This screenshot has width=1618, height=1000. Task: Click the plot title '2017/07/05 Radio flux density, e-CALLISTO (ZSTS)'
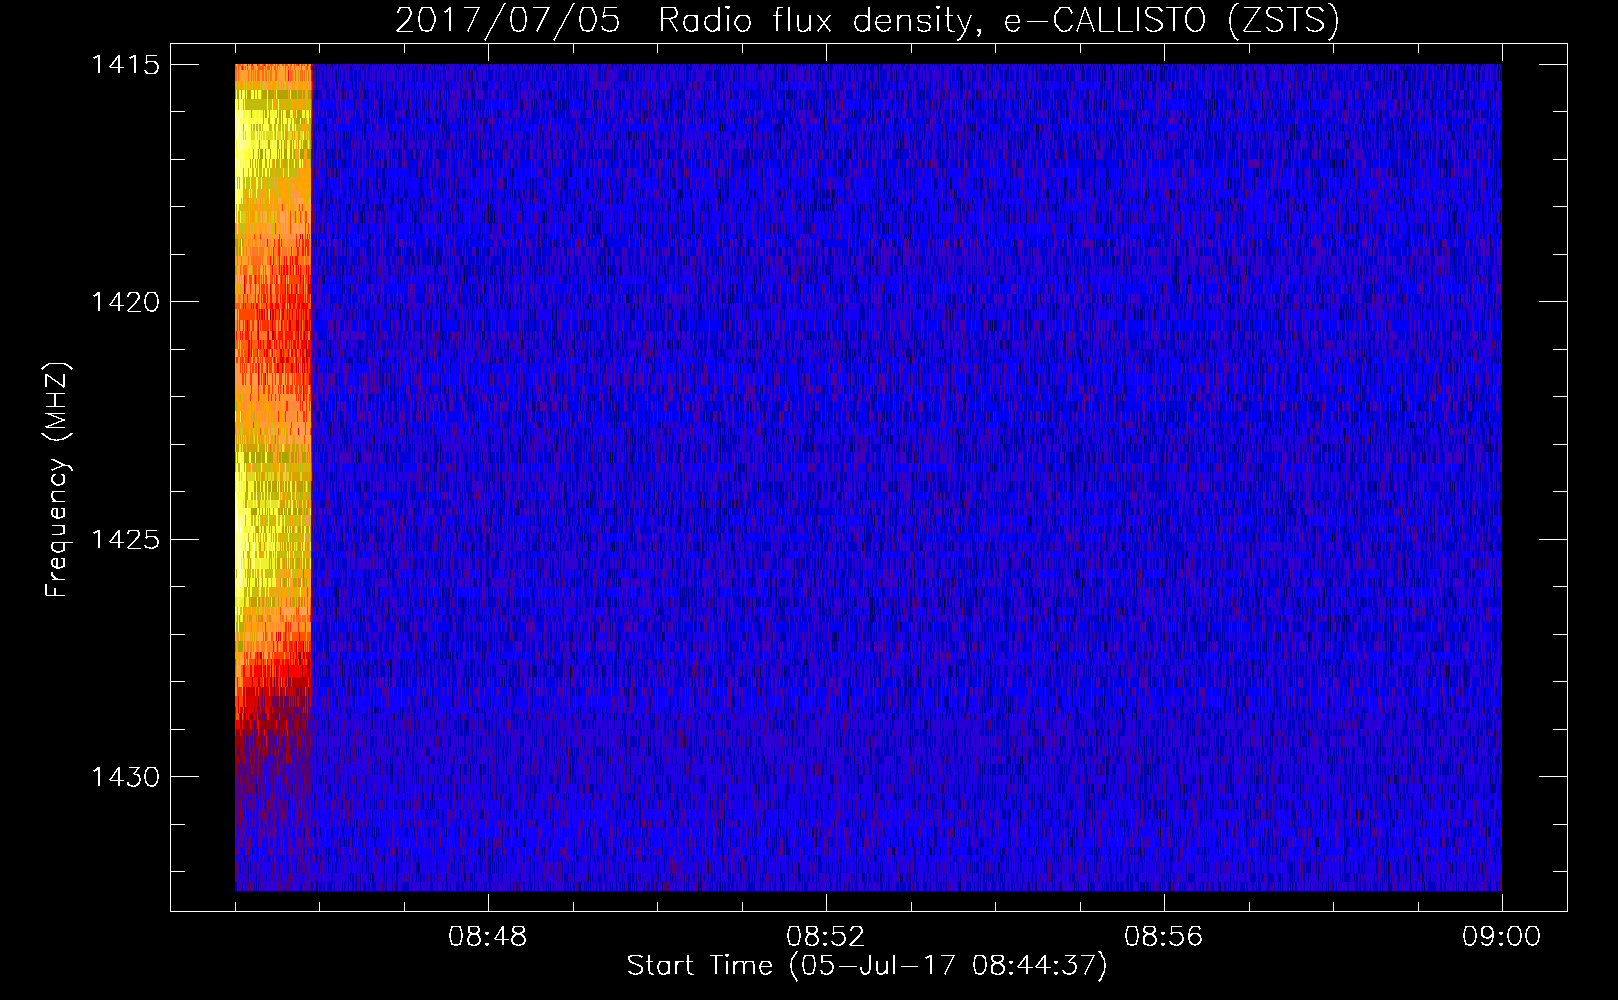867,21
